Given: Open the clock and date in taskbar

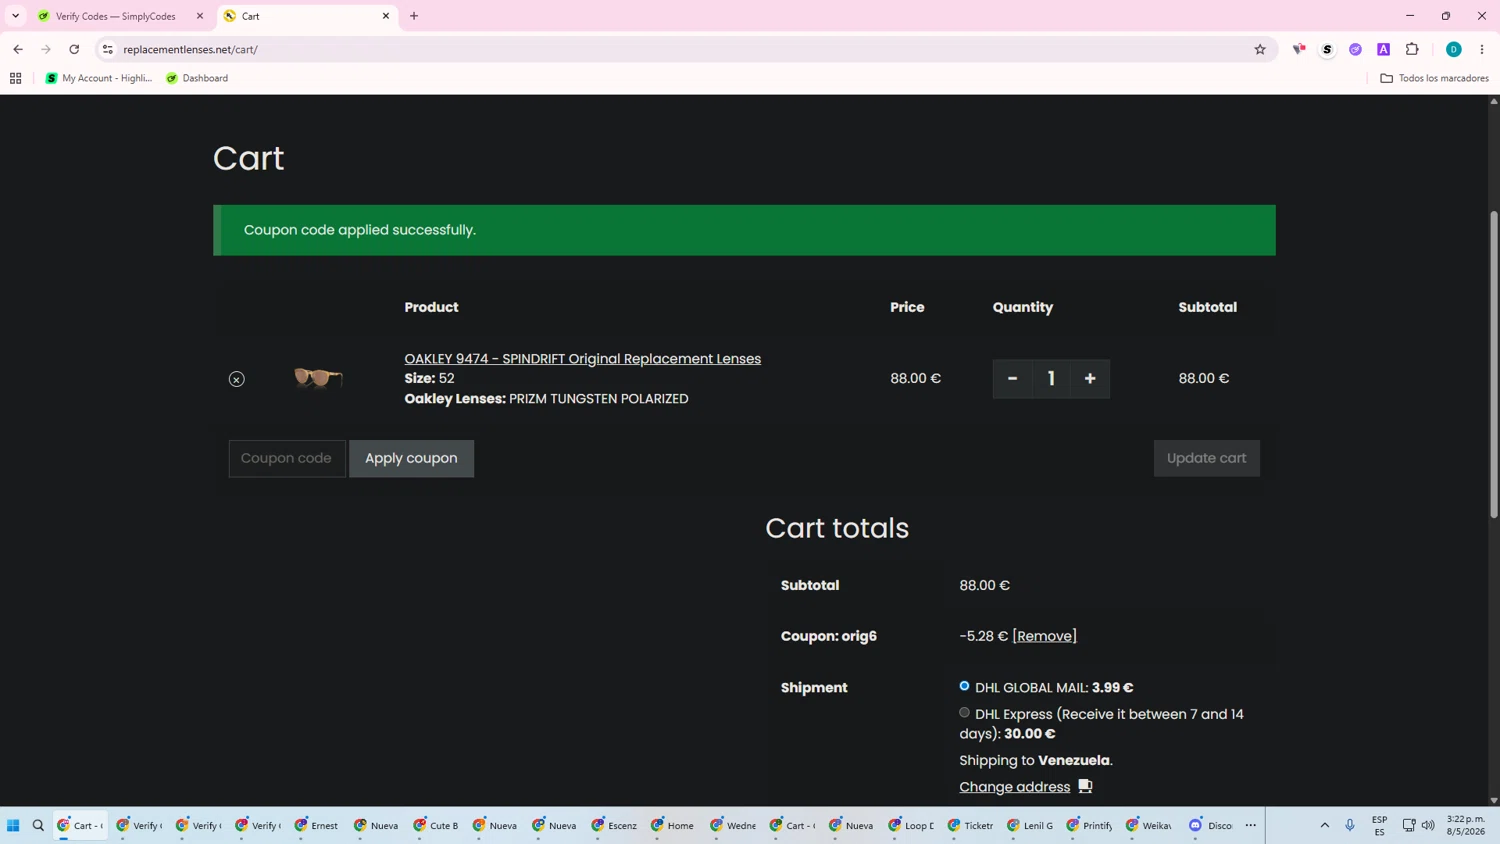Looking at the screenshot, I should [x=1466, y=825].
